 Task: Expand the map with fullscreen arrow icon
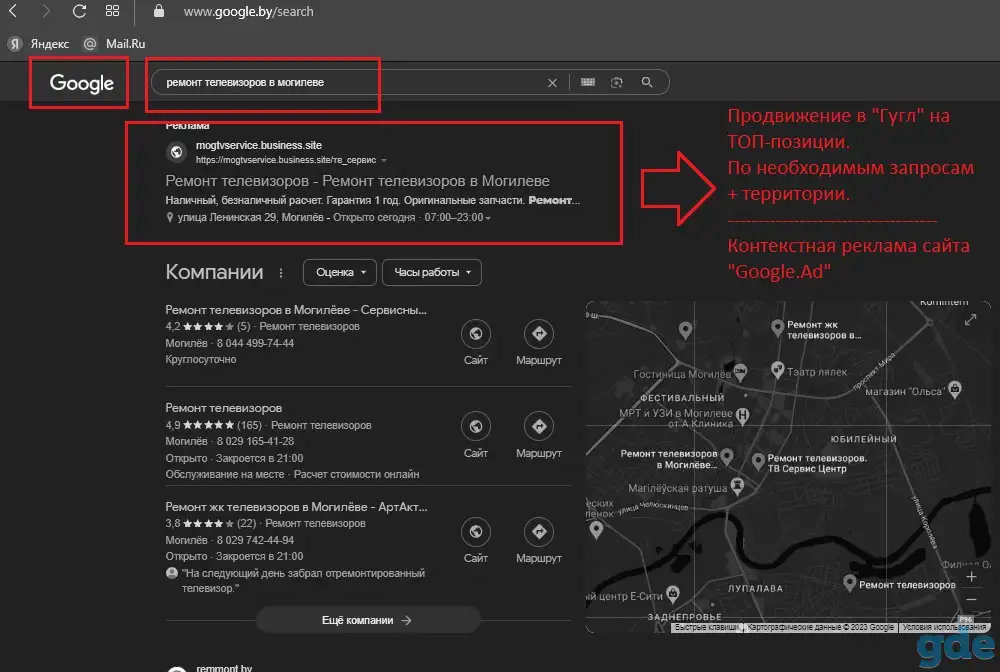click(970, 319)
